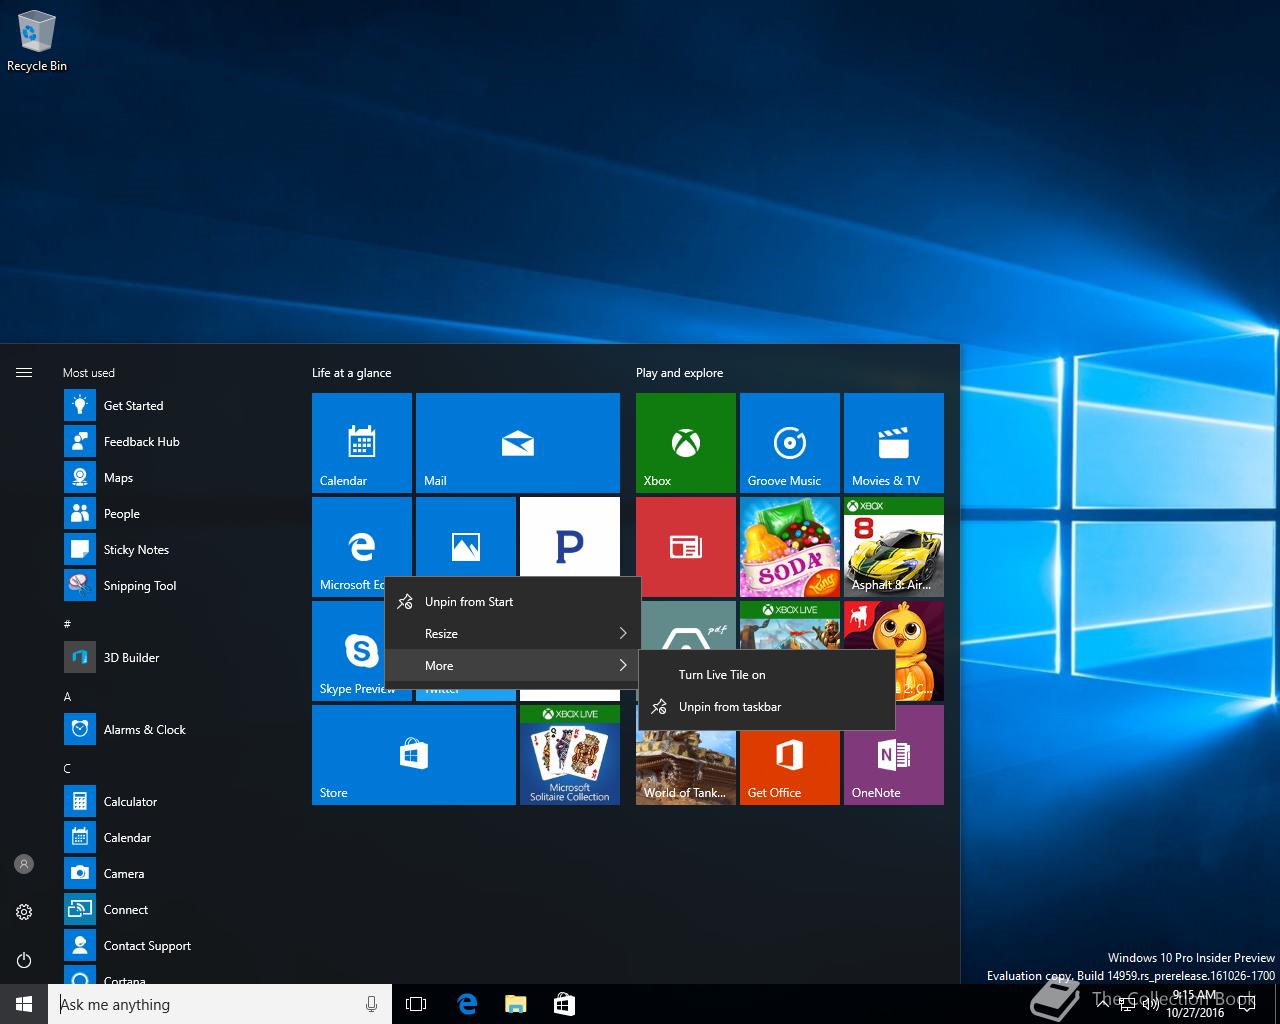Click the Most used heading
Image resolution: width=1280 pixels, height=1024 pixels.
point(89,372)
